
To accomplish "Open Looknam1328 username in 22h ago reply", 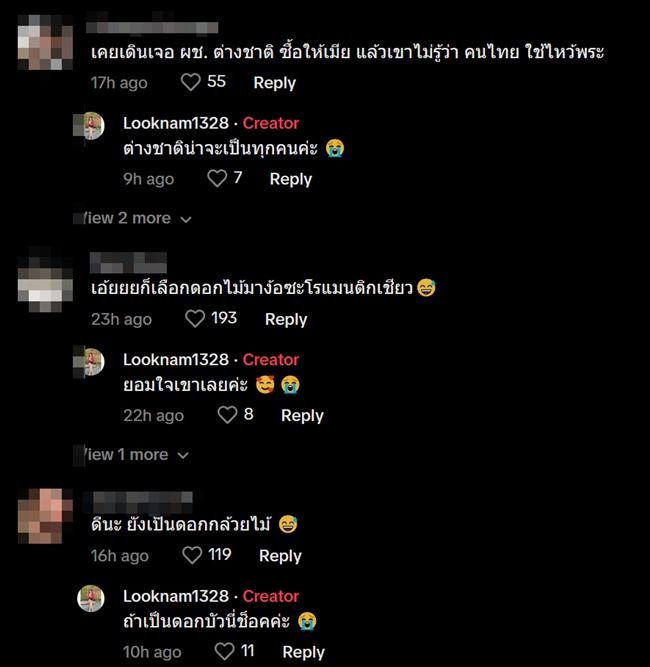I will click(176, 359).
